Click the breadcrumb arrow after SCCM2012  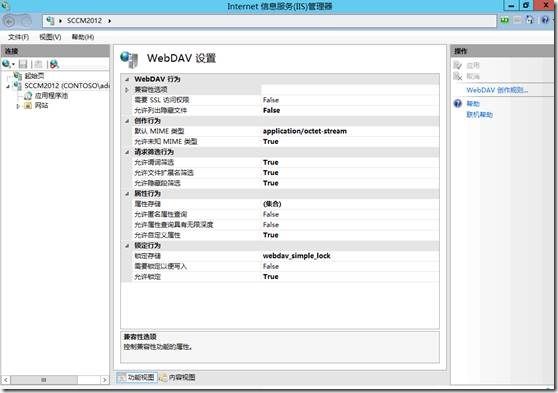110,21
